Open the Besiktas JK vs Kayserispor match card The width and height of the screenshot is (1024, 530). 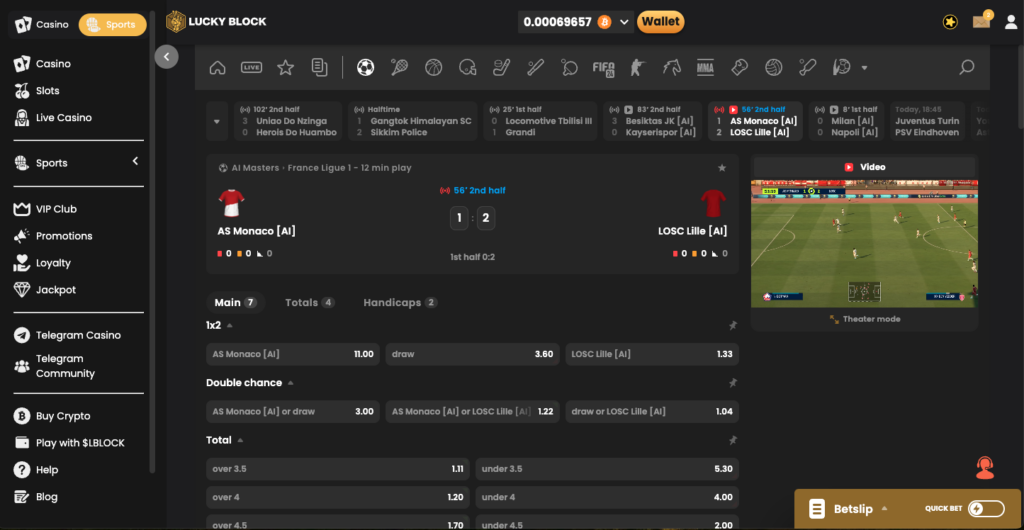click(652, 121)
